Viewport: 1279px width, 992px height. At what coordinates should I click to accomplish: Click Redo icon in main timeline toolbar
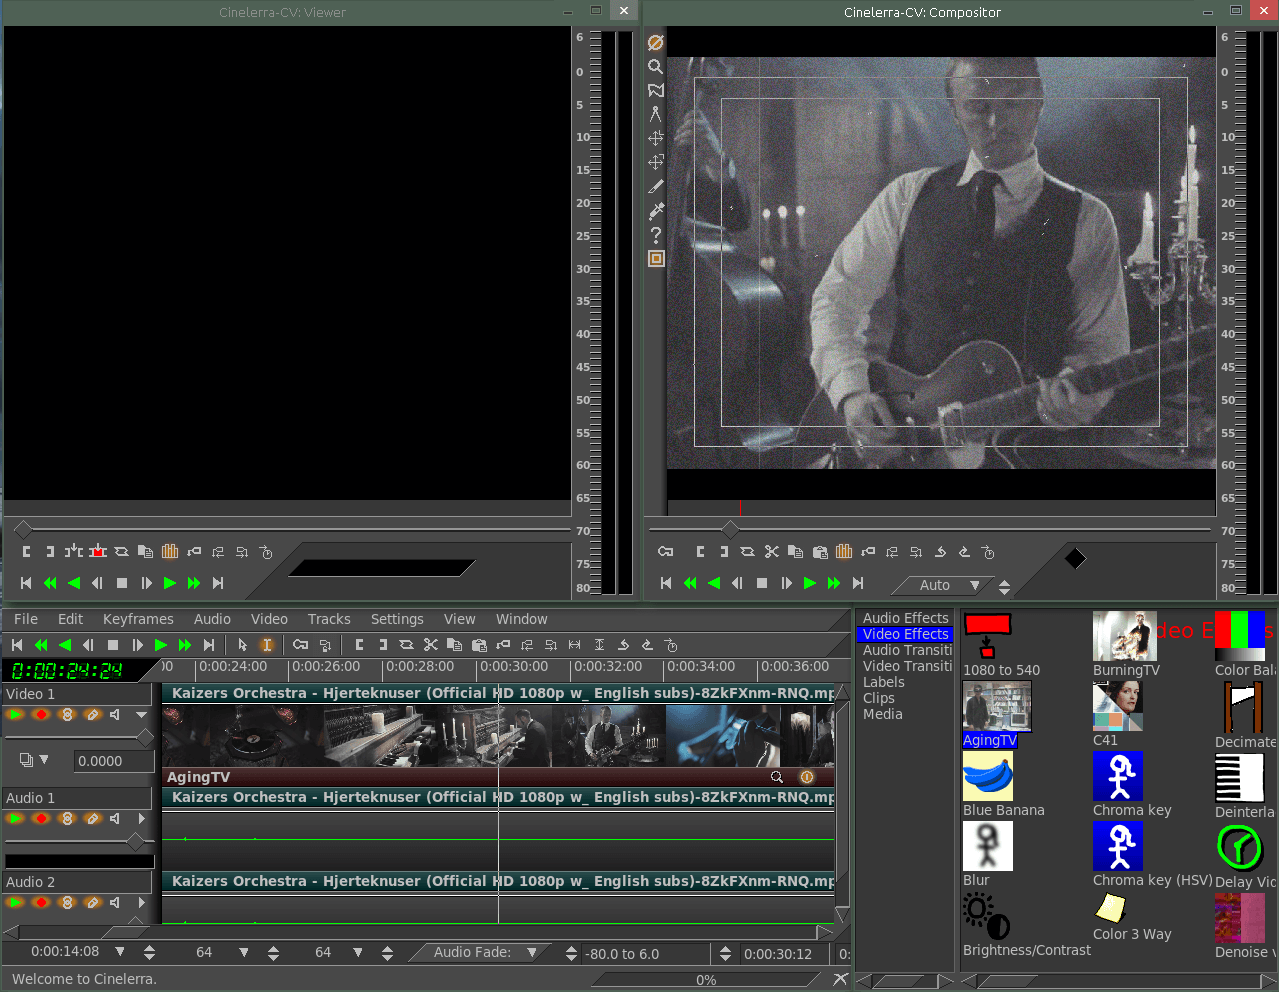pyautogui.click(x=647, y=645)
